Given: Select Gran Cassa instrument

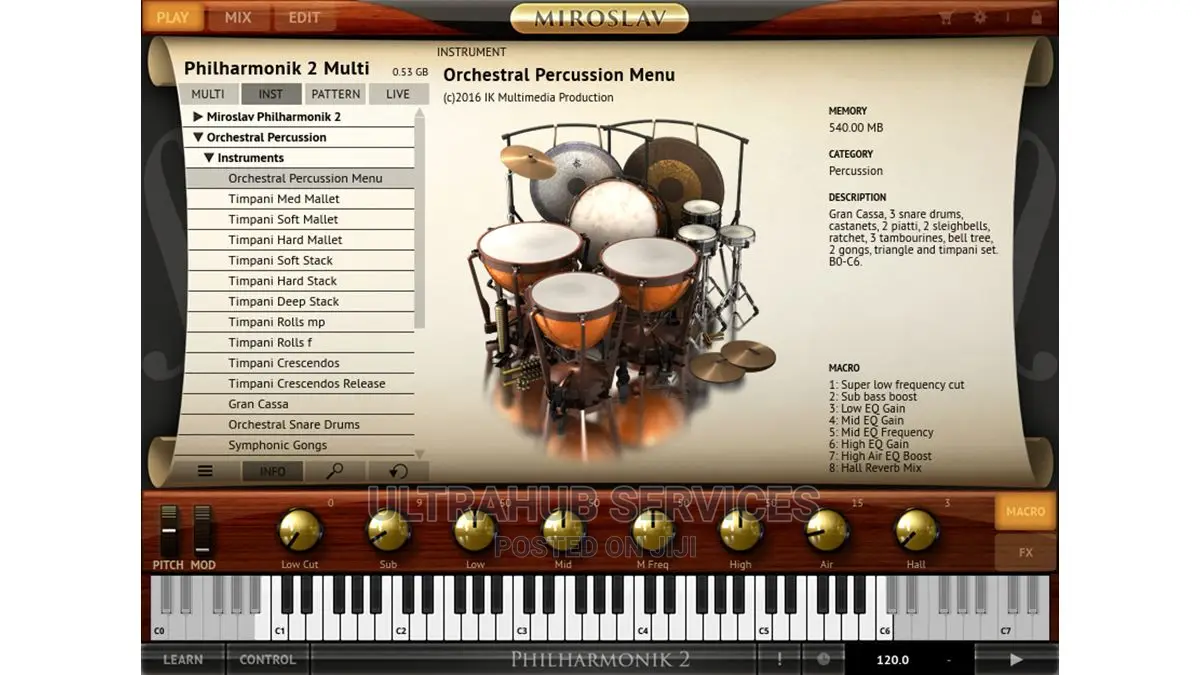Looking at the screenshot, I should pos(300,404).
